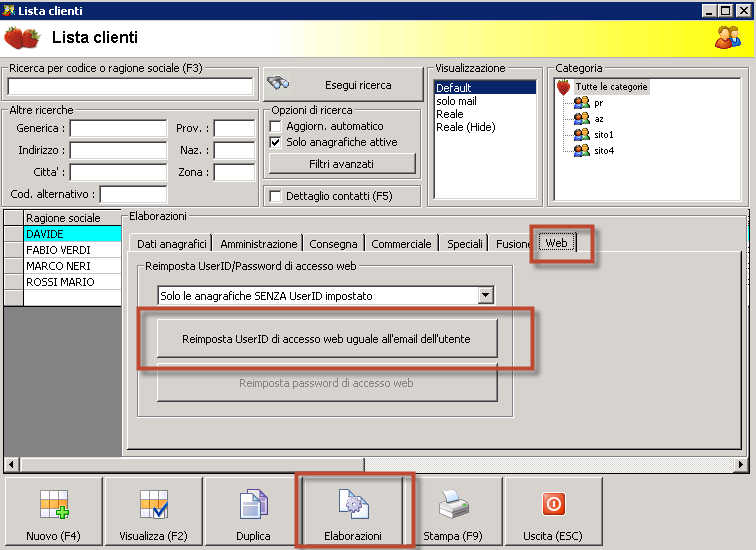Select the sito1 category icon

point(581,134)
